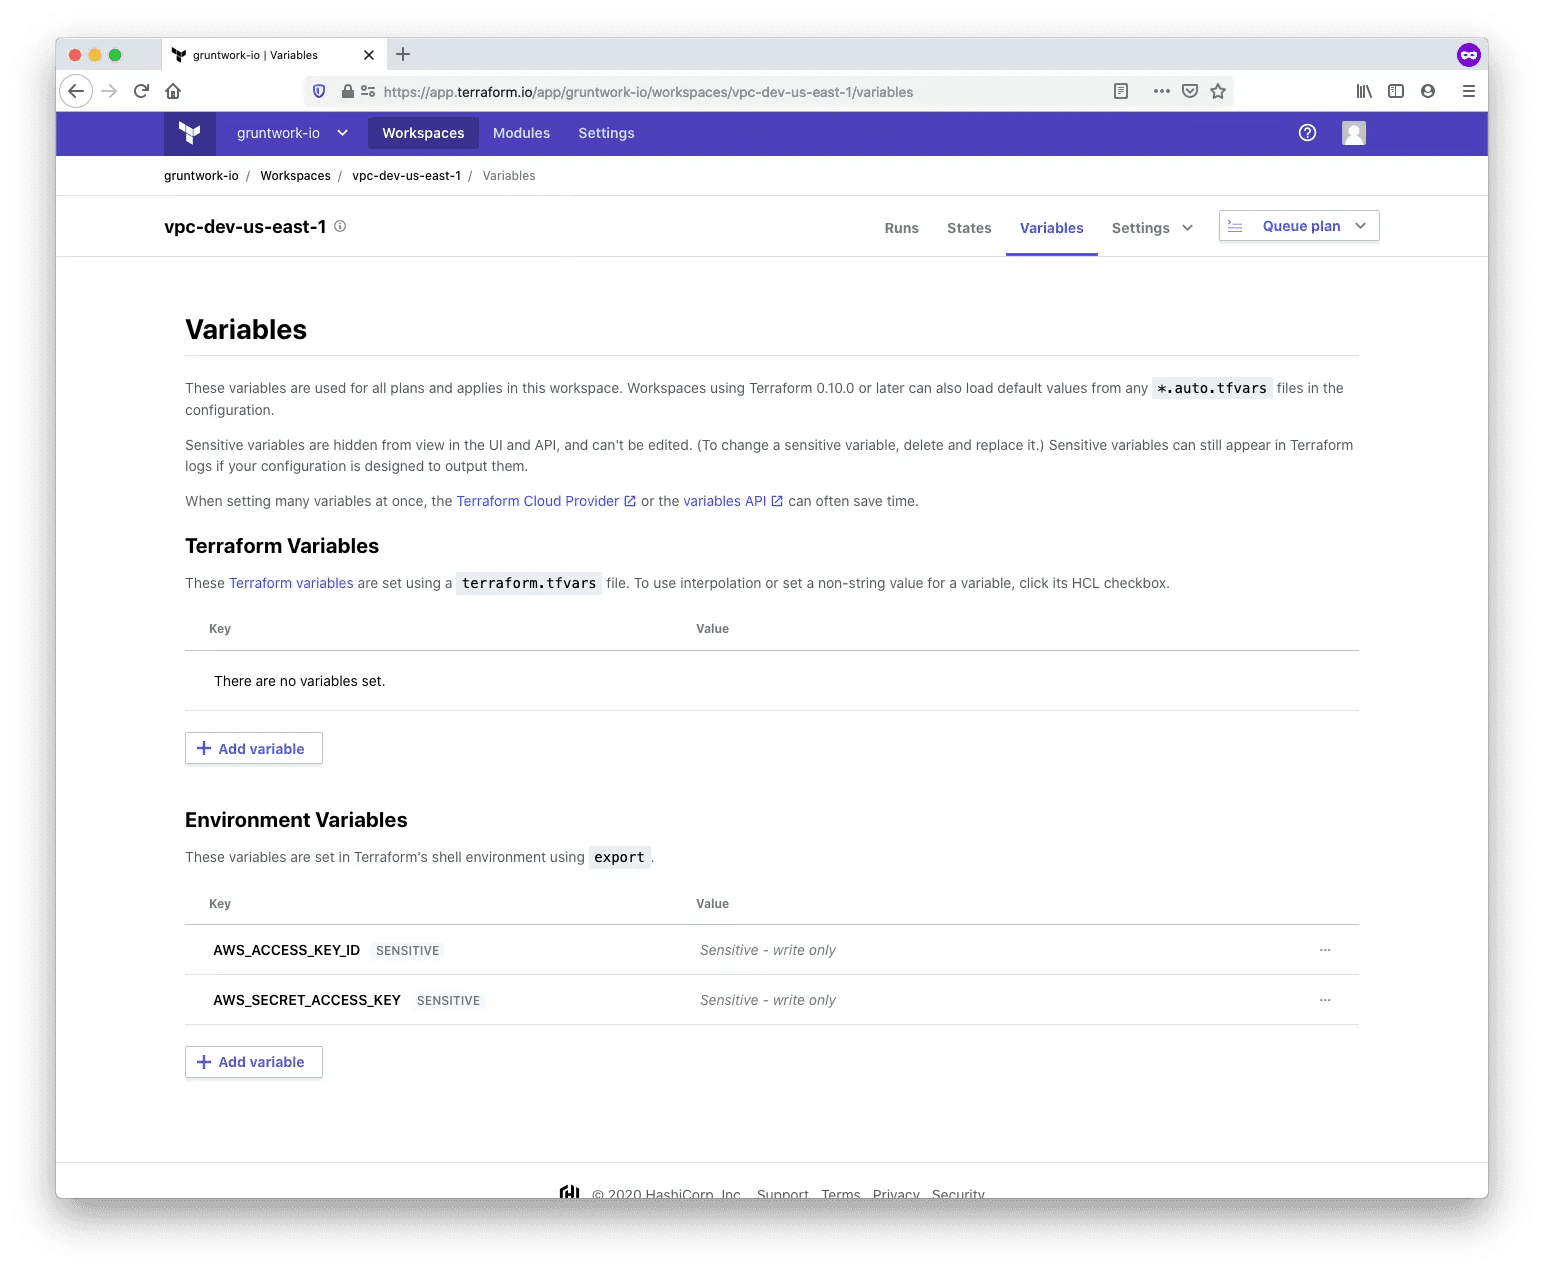Viewport: 1544px width, 1272px height.
Task: Click SENSITIVE badge on AWS_SECRET_ACCESS_KEY
Action: (x=448, y=1000)
